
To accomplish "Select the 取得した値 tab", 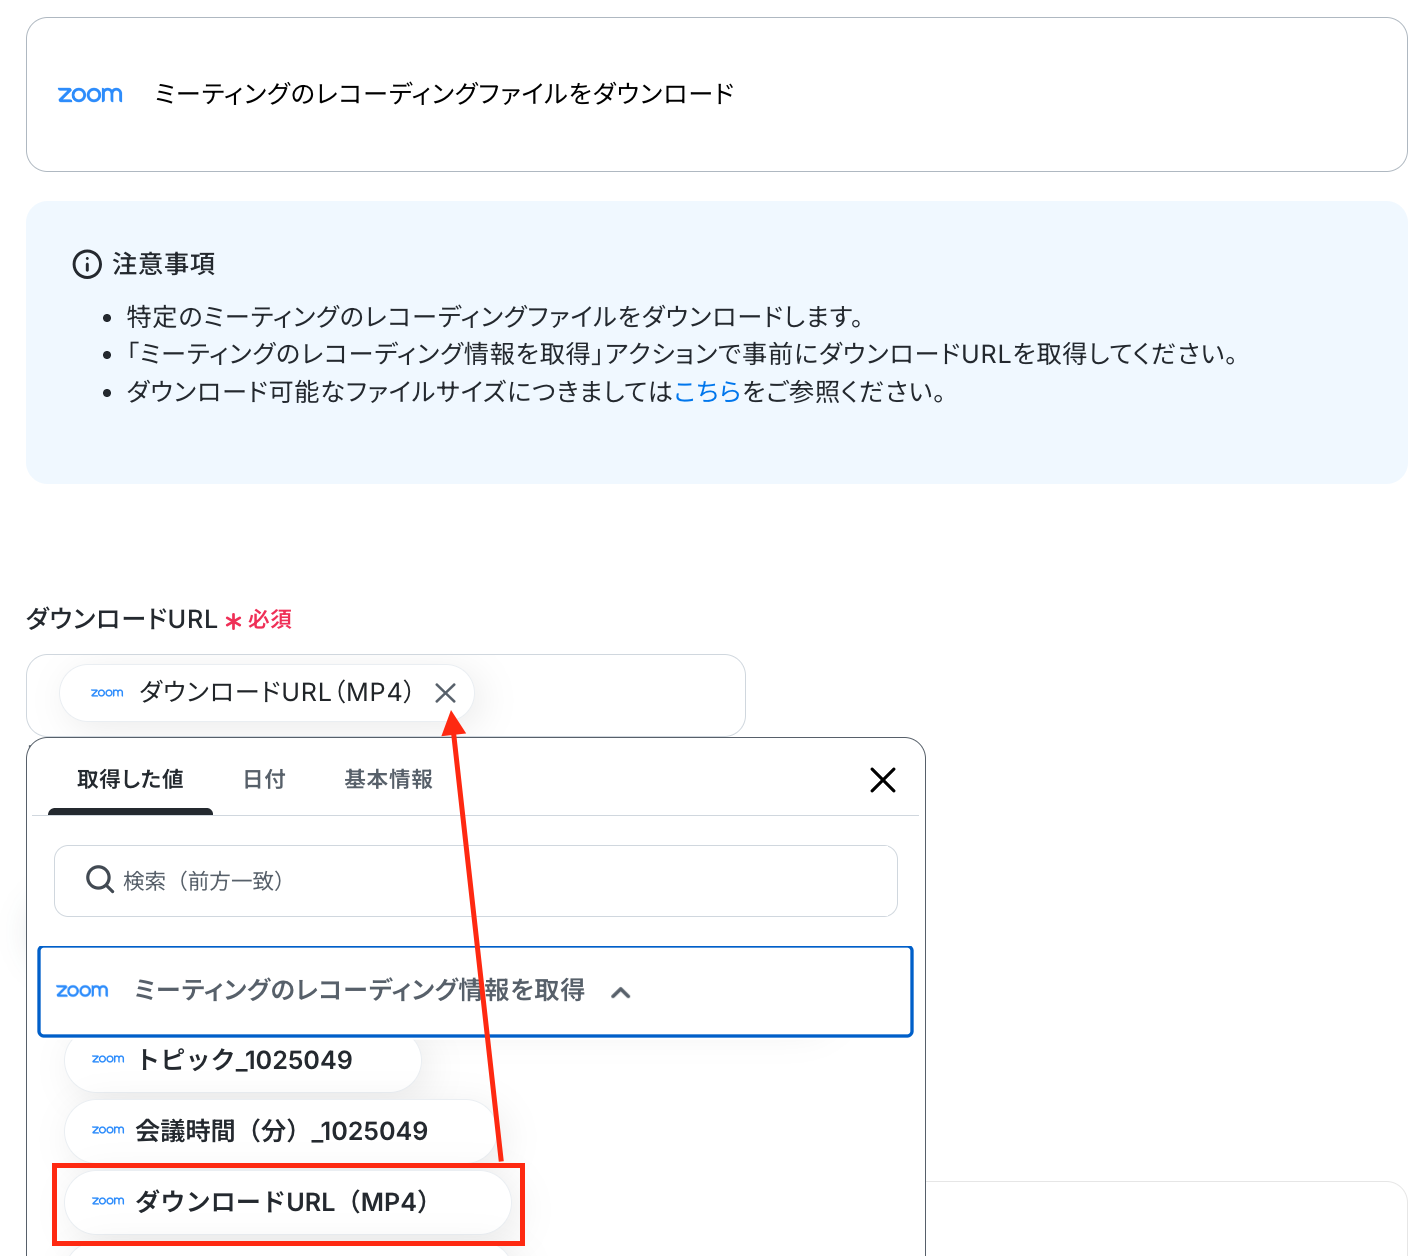I will tap(130, 779).
